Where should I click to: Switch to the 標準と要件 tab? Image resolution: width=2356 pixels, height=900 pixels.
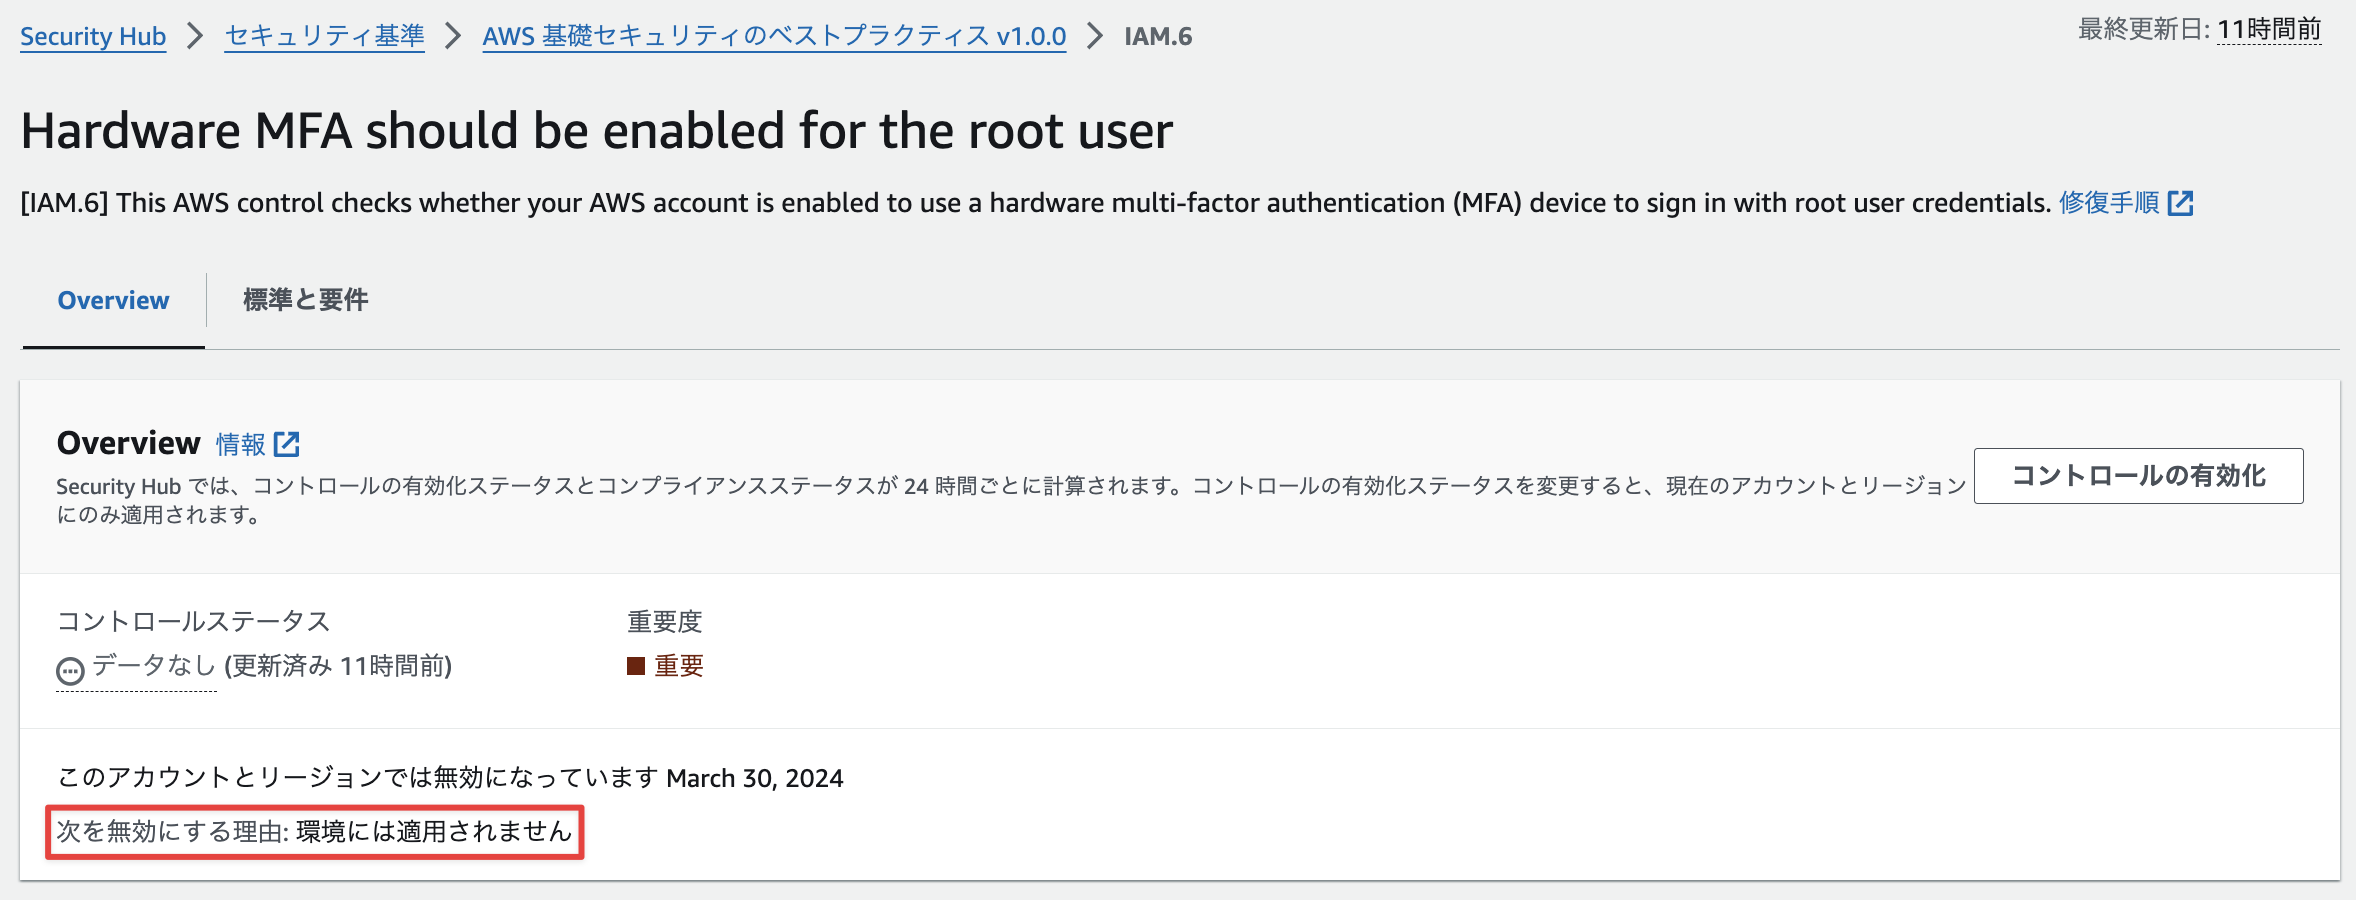(306, 300)
